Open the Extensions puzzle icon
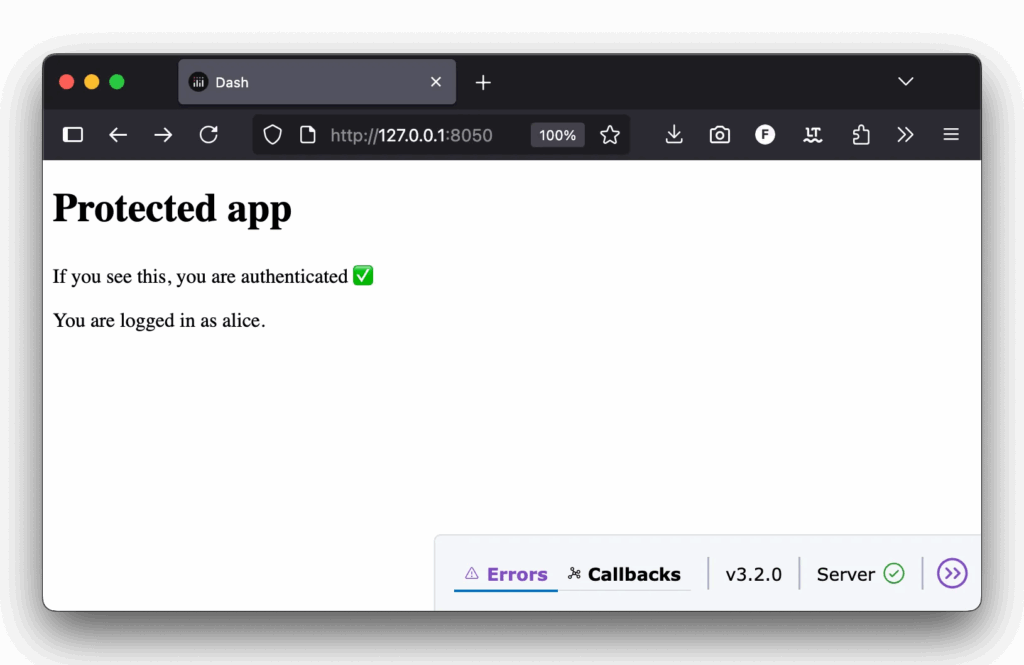Image resolution: width=1024 pixels, height=665 pixels. tap(861, 135)
